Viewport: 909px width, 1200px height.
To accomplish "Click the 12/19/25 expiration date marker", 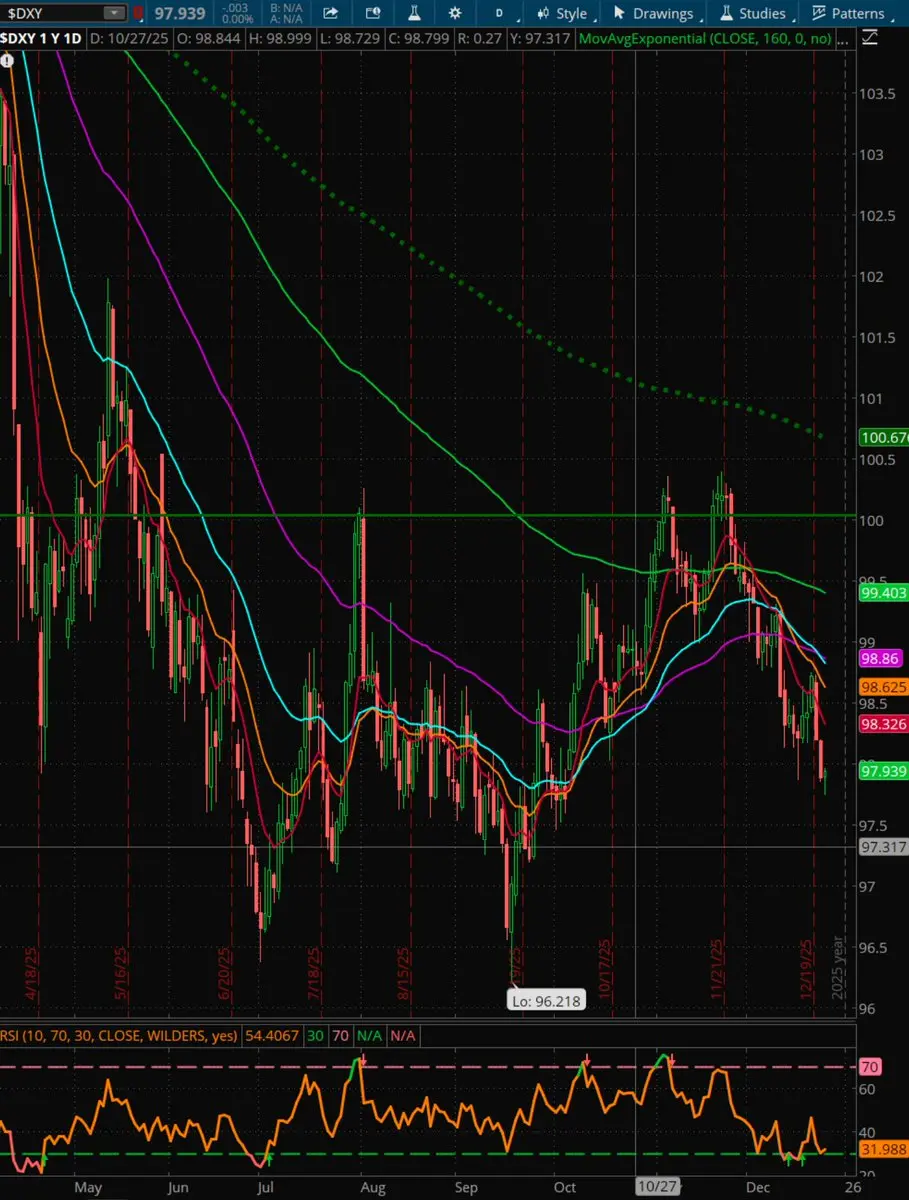I will click(x=806, y=969).
